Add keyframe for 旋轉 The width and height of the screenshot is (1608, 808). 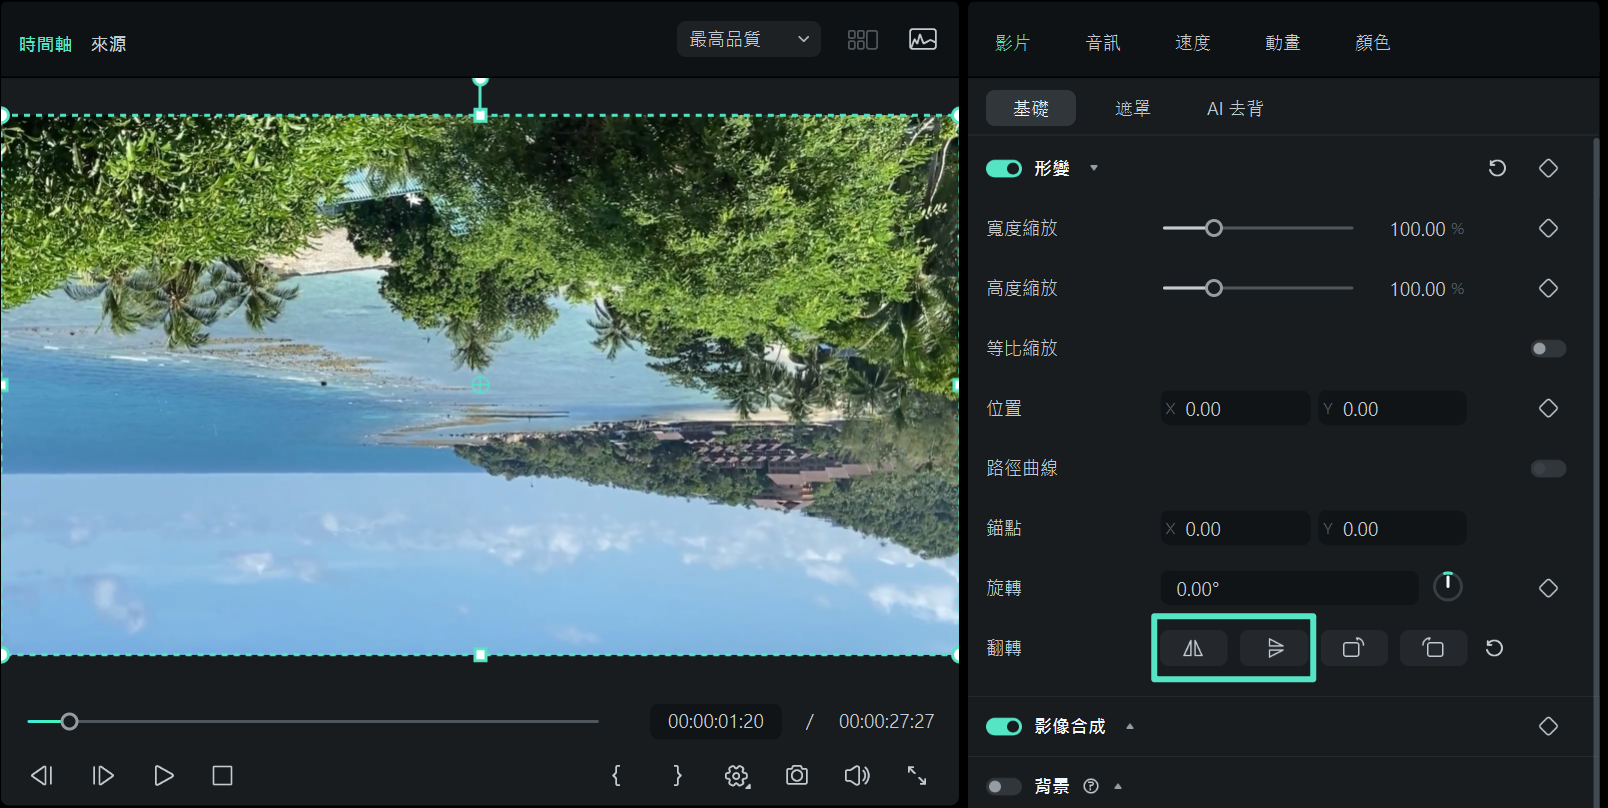(x=1548, y=588)
